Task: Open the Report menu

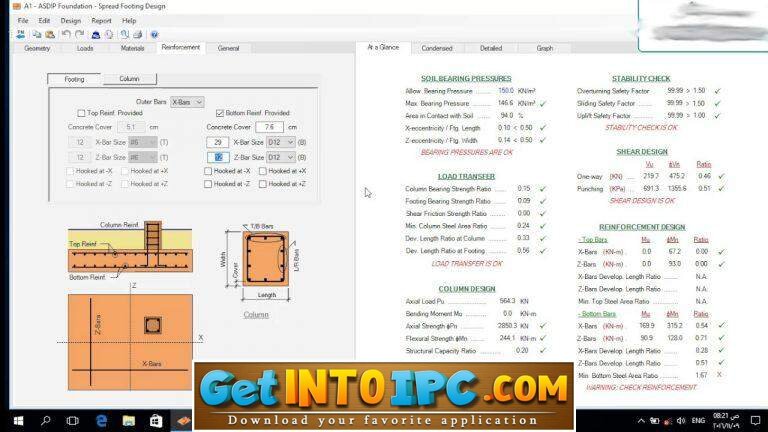Action: (x=101, y=21)
